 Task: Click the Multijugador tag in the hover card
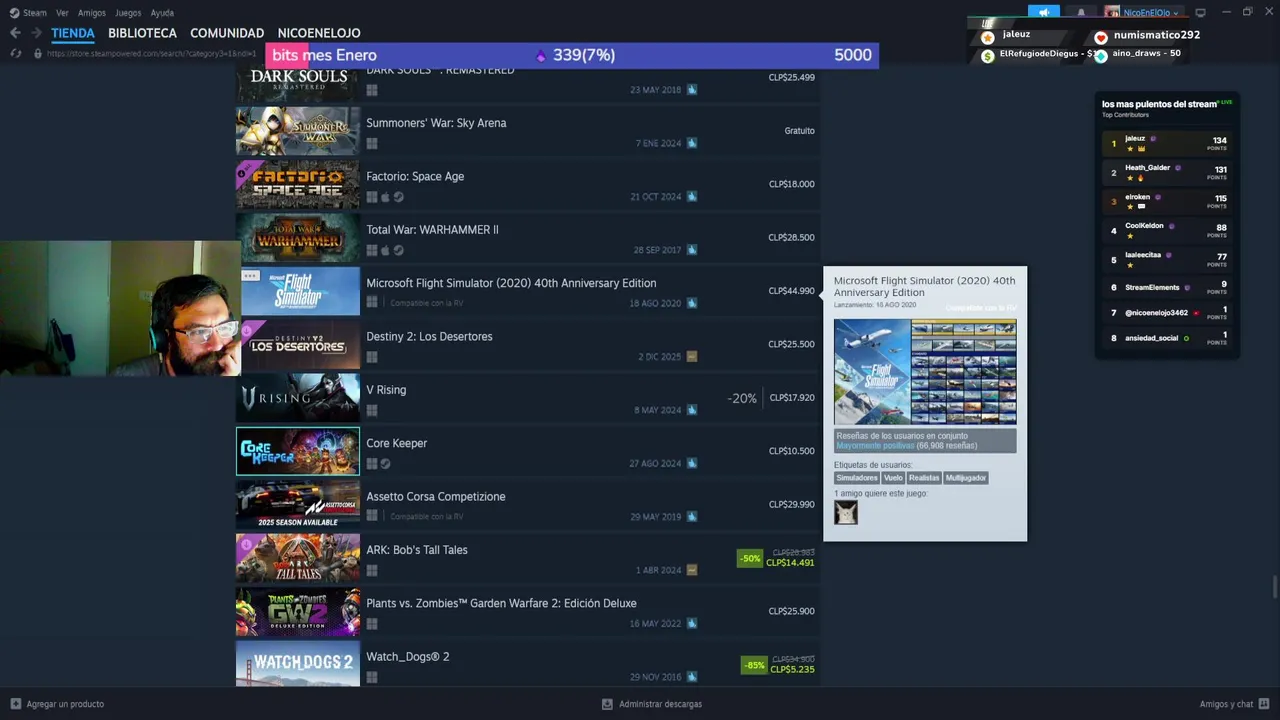(x=966, y=478)
